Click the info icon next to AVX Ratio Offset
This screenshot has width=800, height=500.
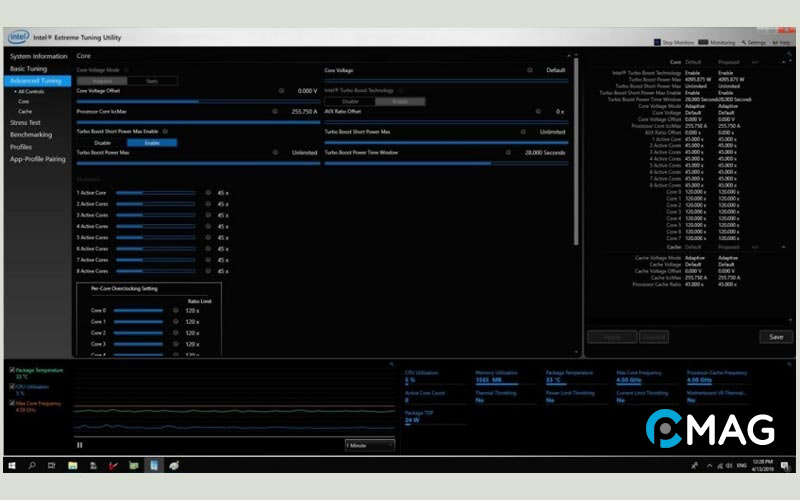coord(538,111)
